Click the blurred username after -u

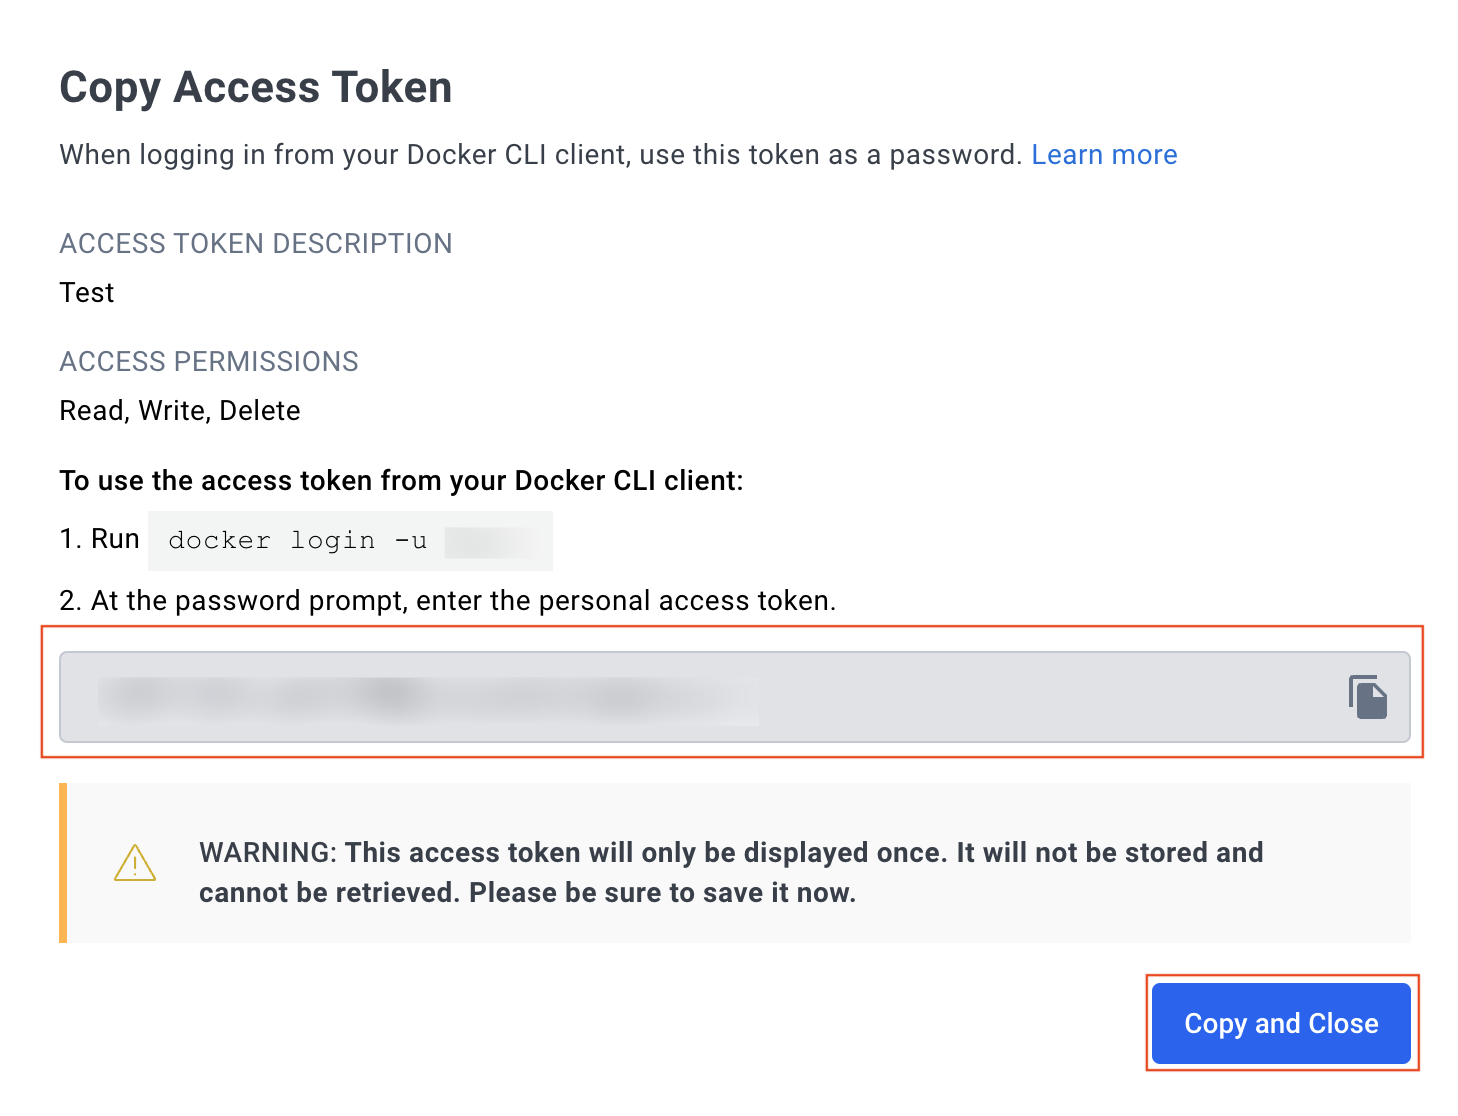coord(494,541)
